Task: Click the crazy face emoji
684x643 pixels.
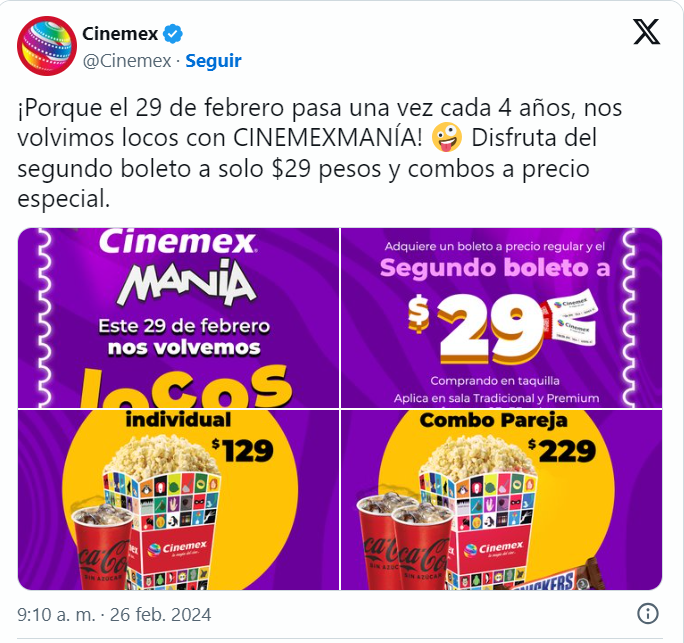Action: (447, 137)
